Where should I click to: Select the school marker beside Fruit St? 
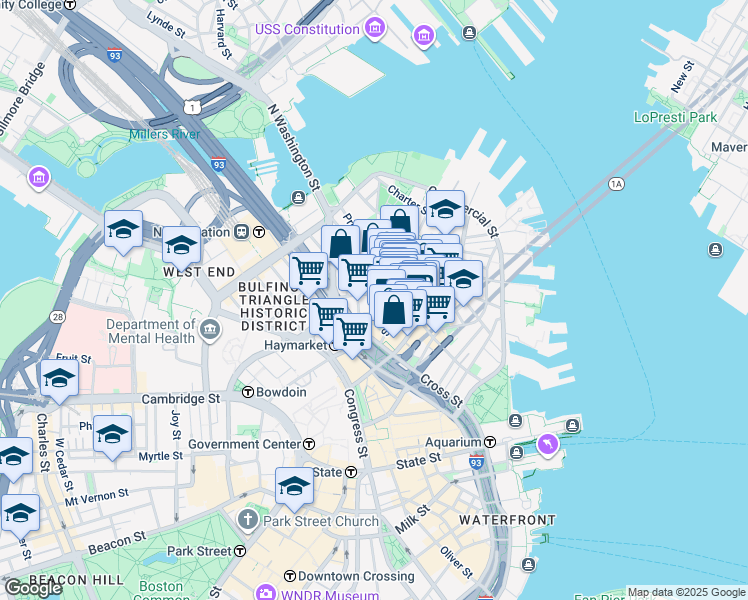(x=60, y=379)
